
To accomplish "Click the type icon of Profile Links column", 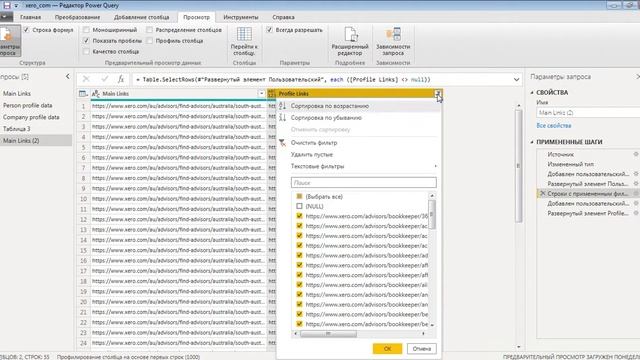I will click(272, 93).
